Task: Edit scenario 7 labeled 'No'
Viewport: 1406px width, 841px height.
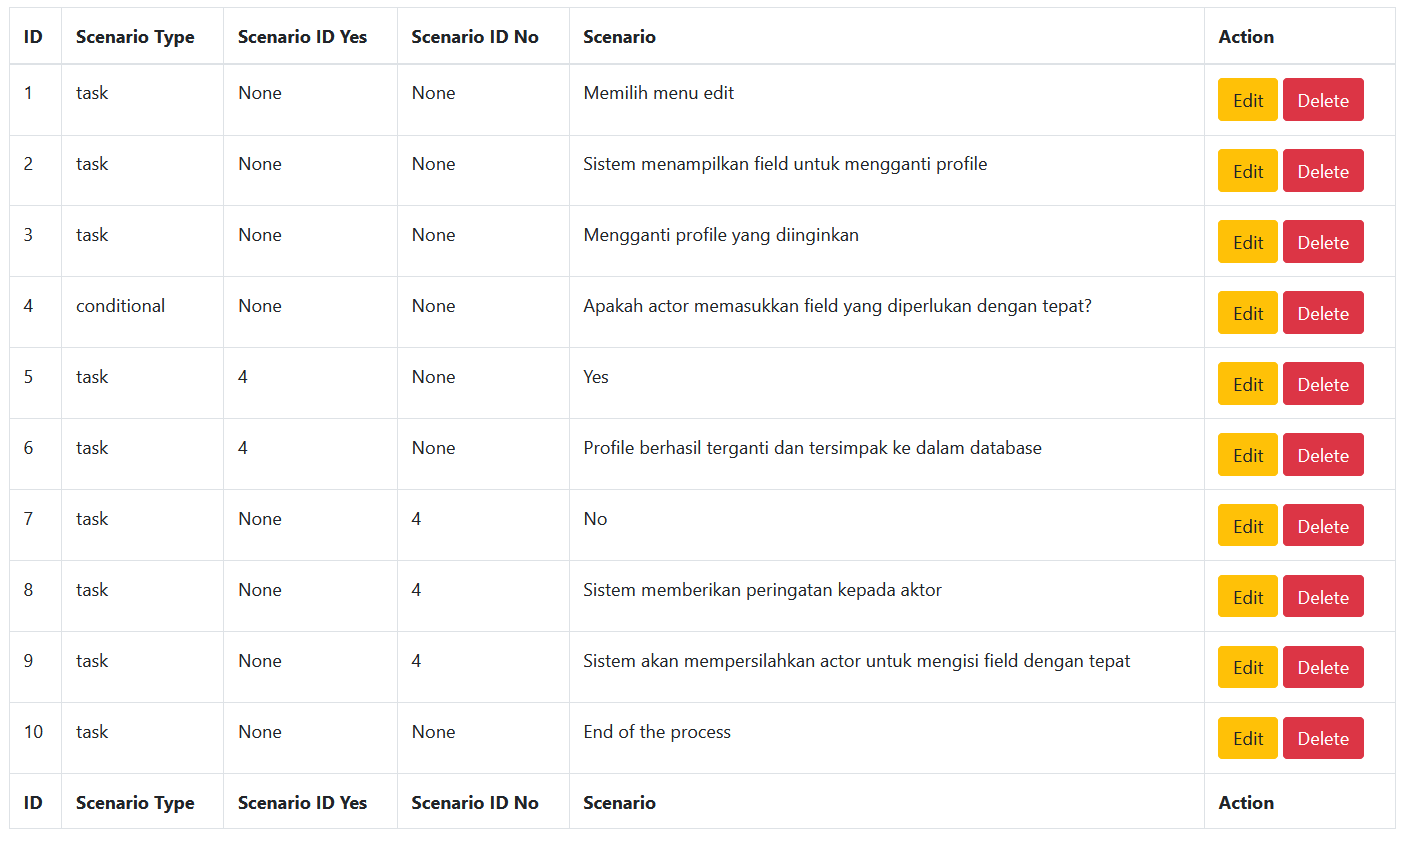Action: 1247,525
